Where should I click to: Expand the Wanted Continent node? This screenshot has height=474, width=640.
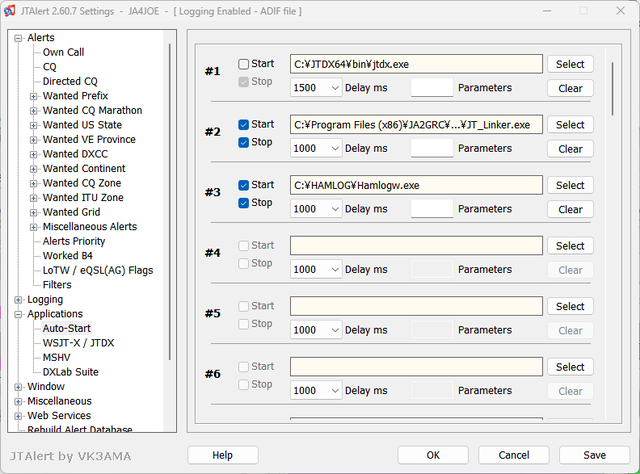[x=33, y=169]
